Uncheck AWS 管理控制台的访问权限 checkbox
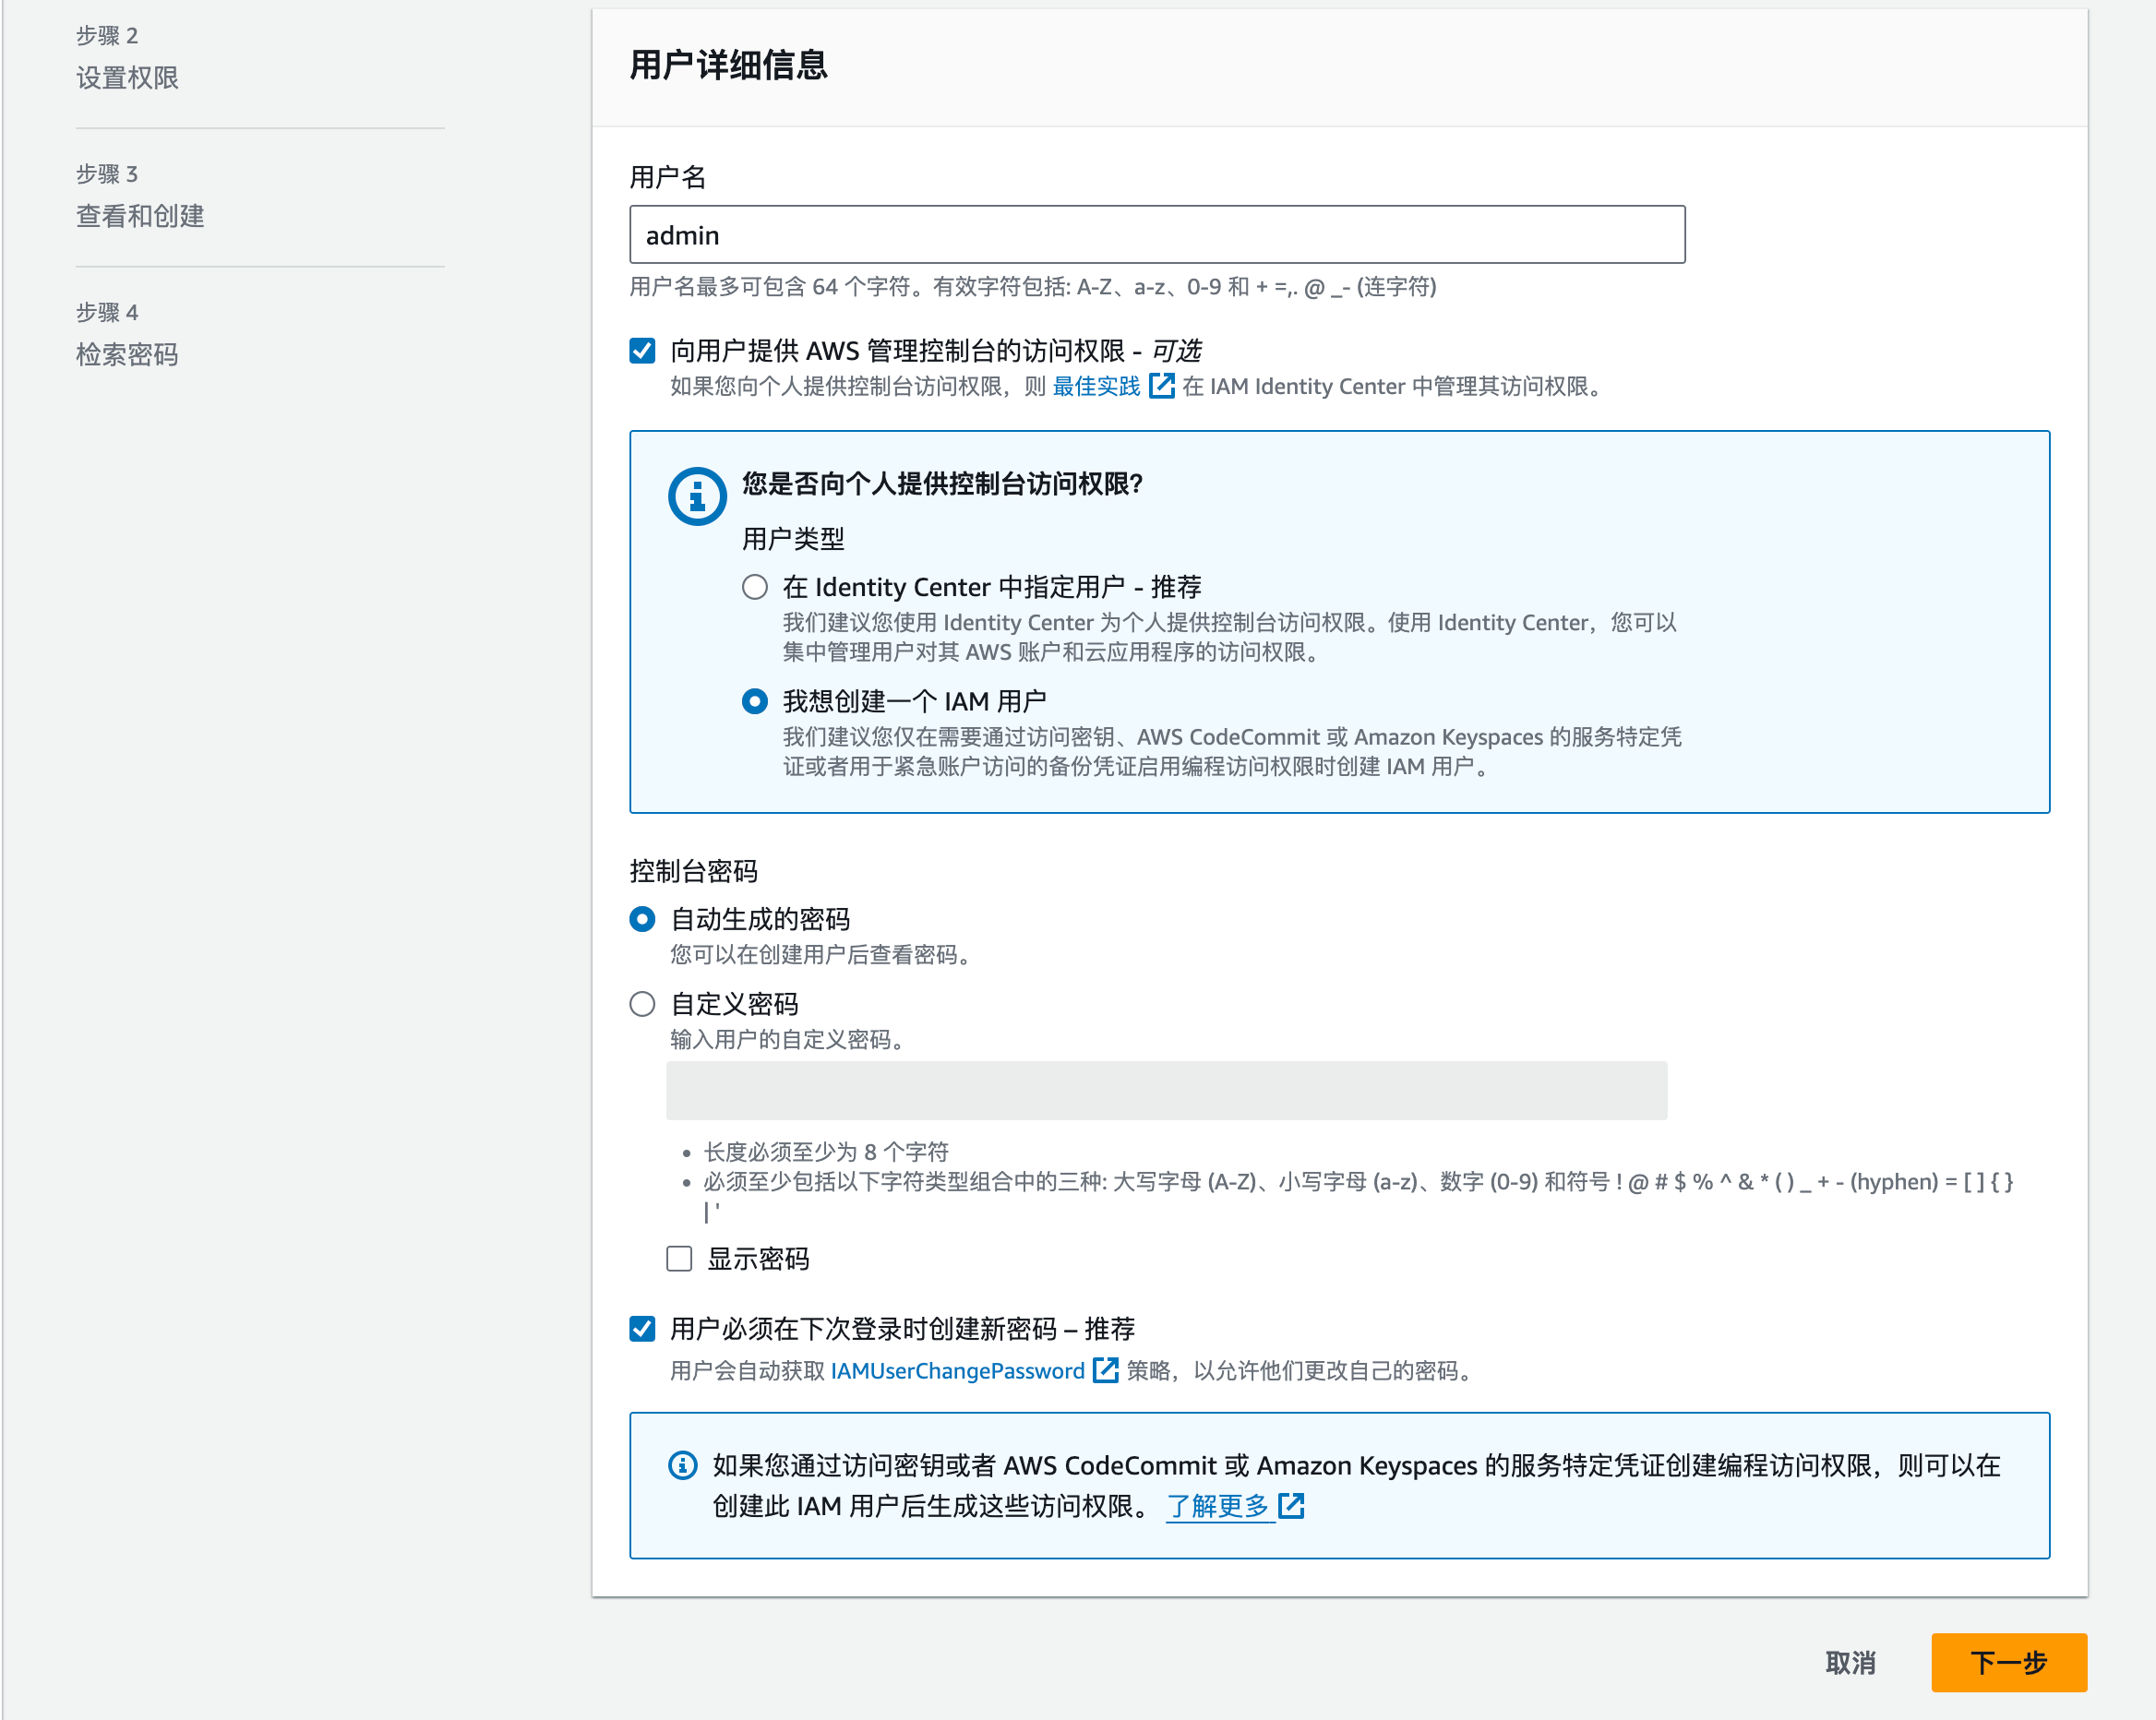This screenshot has width=2156, height=1720. 642,351
